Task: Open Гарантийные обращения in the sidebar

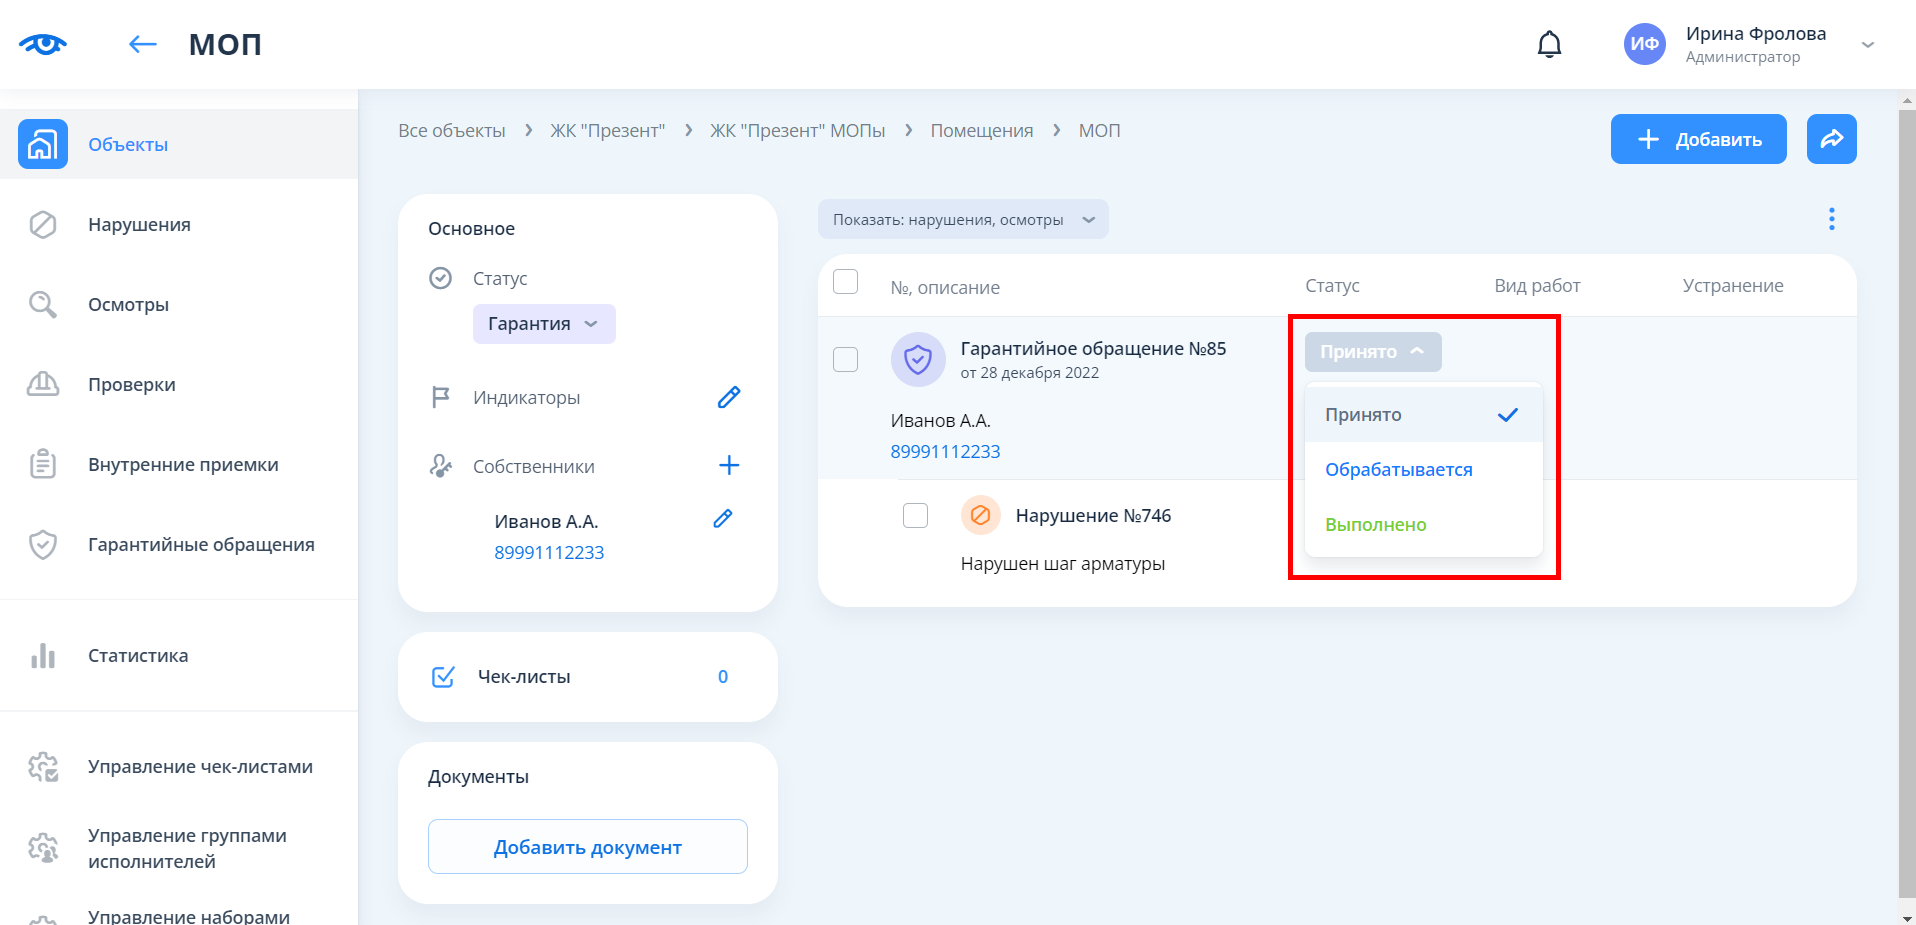Action: click(201, 545)
